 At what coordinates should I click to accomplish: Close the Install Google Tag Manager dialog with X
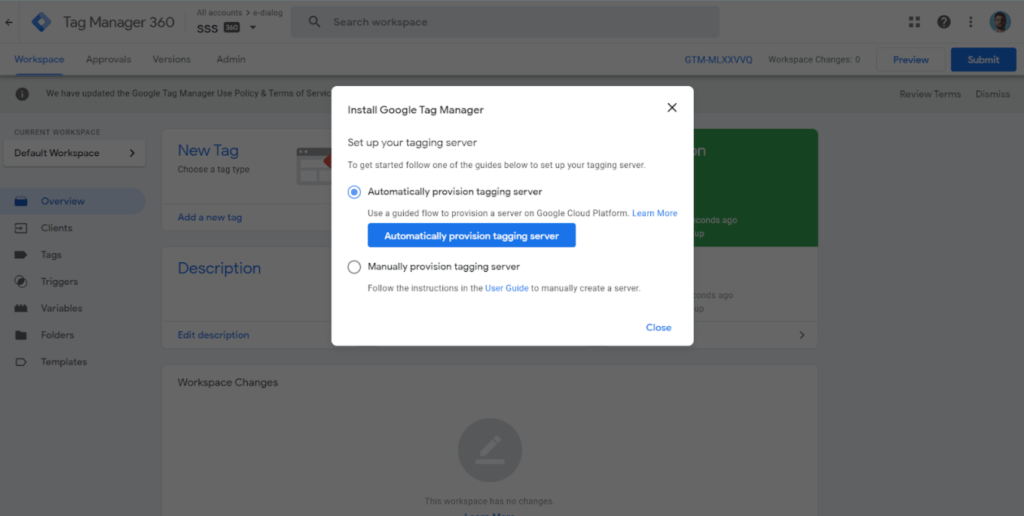(x=672, y=108)
